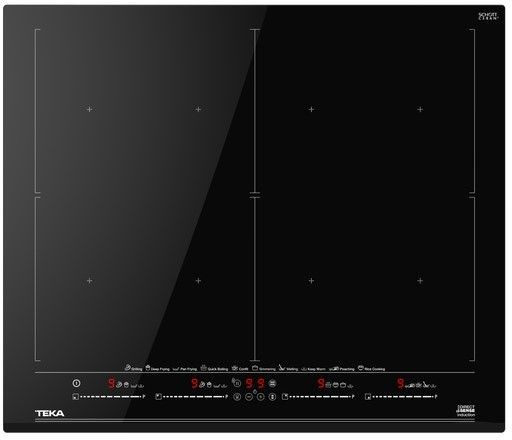This screenshot has width=512, height=440.
Task: Tap the timer plus button
Action: point(261,397)
